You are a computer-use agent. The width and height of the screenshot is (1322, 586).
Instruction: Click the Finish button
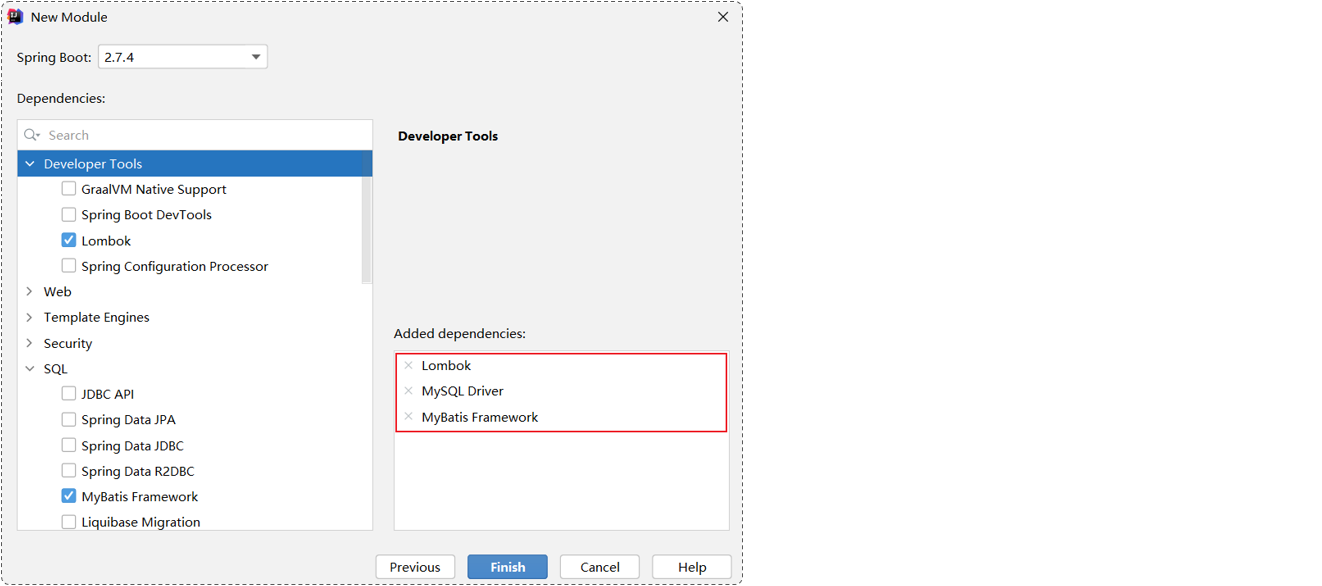(508, 567)
